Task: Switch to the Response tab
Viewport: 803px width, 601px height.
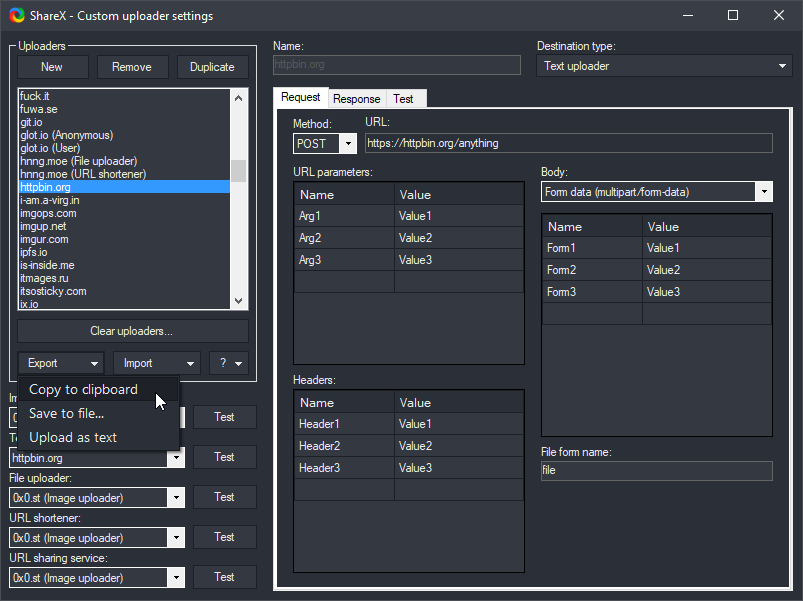Action: coord(356,99)
